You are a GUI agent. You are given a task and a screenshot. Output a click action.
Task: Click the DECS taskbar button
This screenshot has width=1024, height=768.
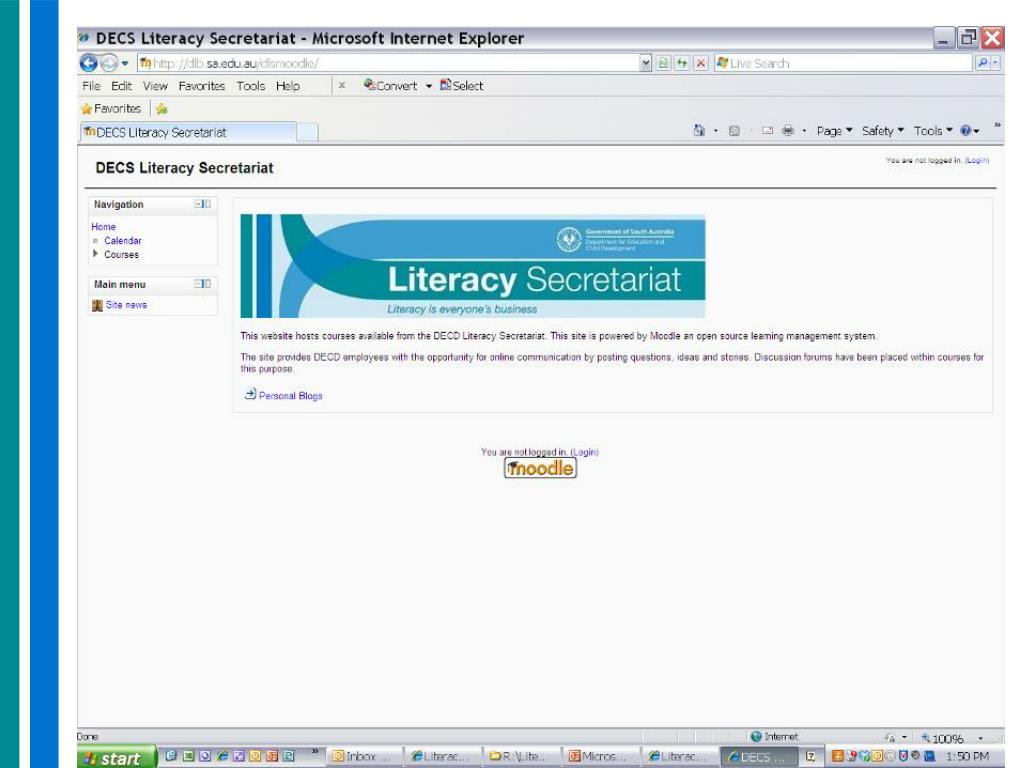[x=758, y=756]
